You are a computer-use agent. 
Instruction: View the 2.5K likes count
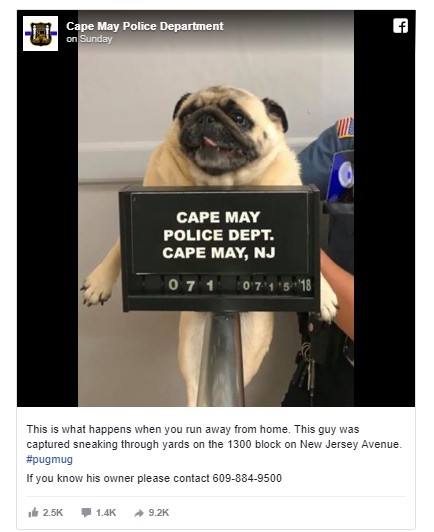tap(53, 513)
